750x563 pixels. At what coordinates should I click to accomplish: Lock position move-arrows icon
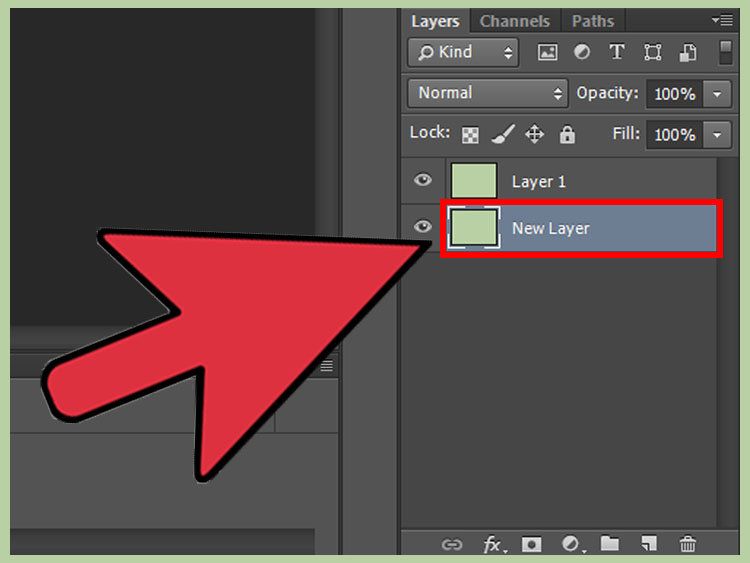(x=534, y=134)
